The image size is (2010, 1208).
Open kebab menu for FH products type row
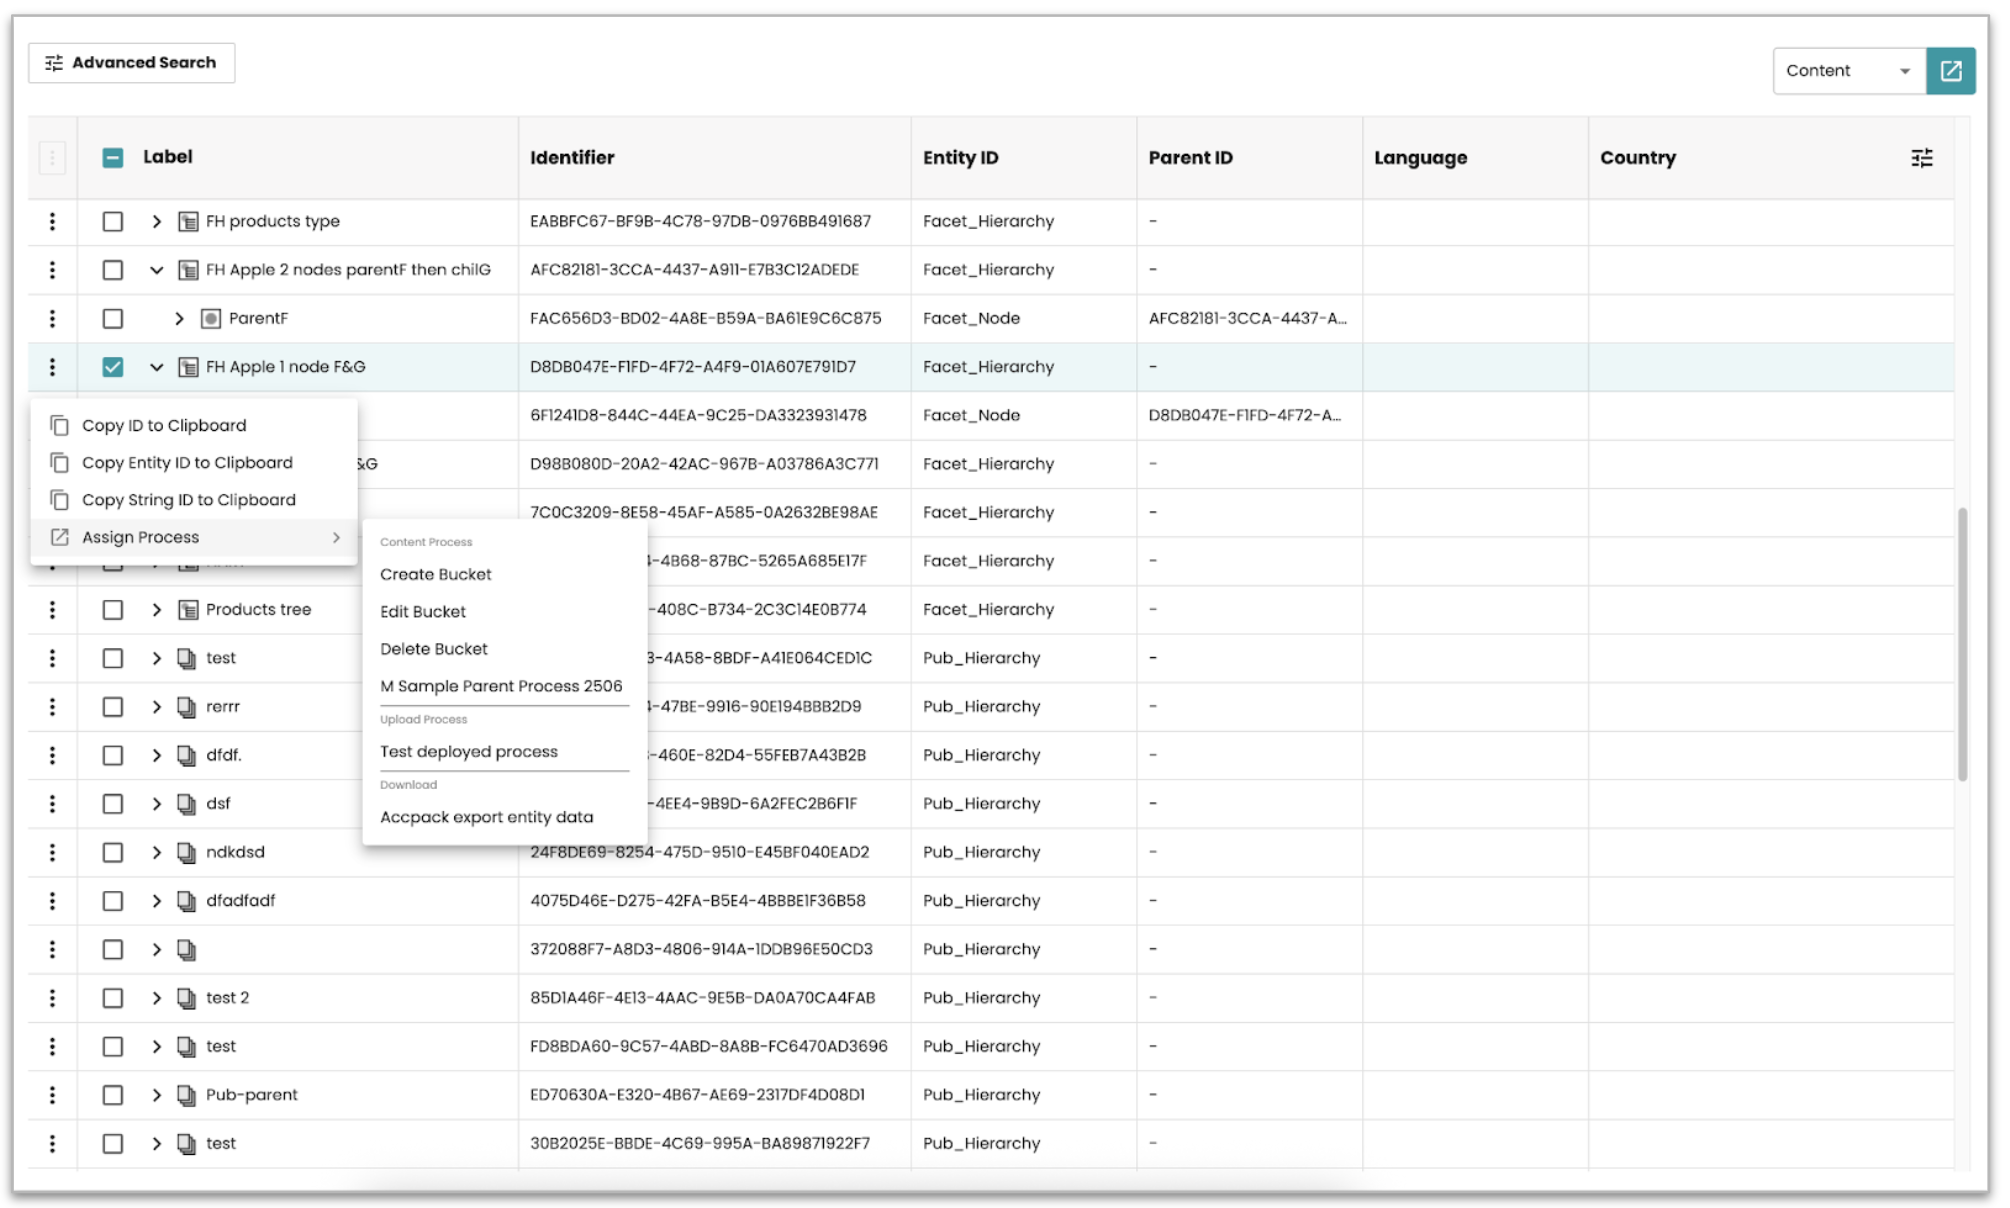pos(52,221)
